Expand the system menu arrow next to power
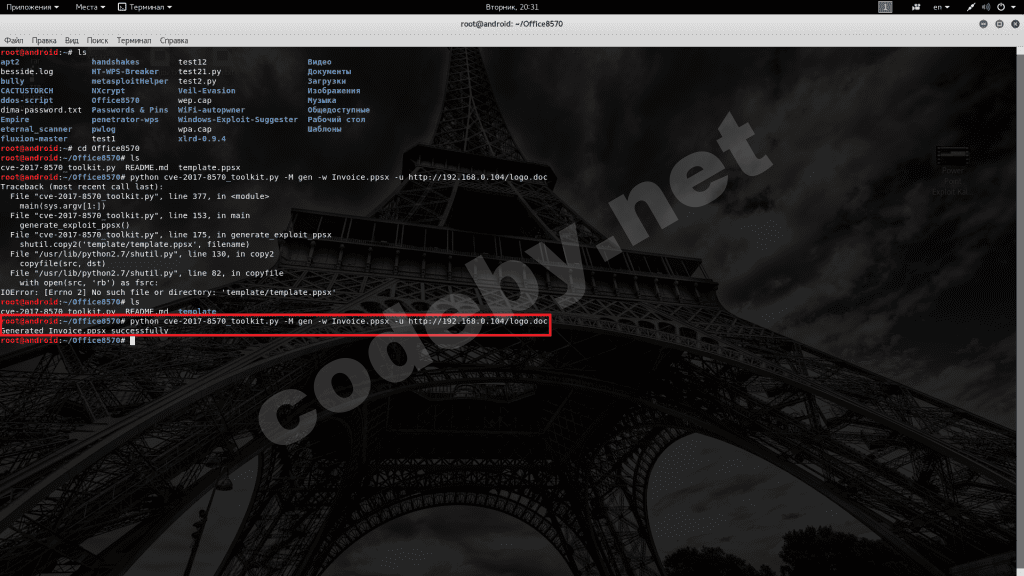1024x576 pixels. click(x=1013, y=7)
